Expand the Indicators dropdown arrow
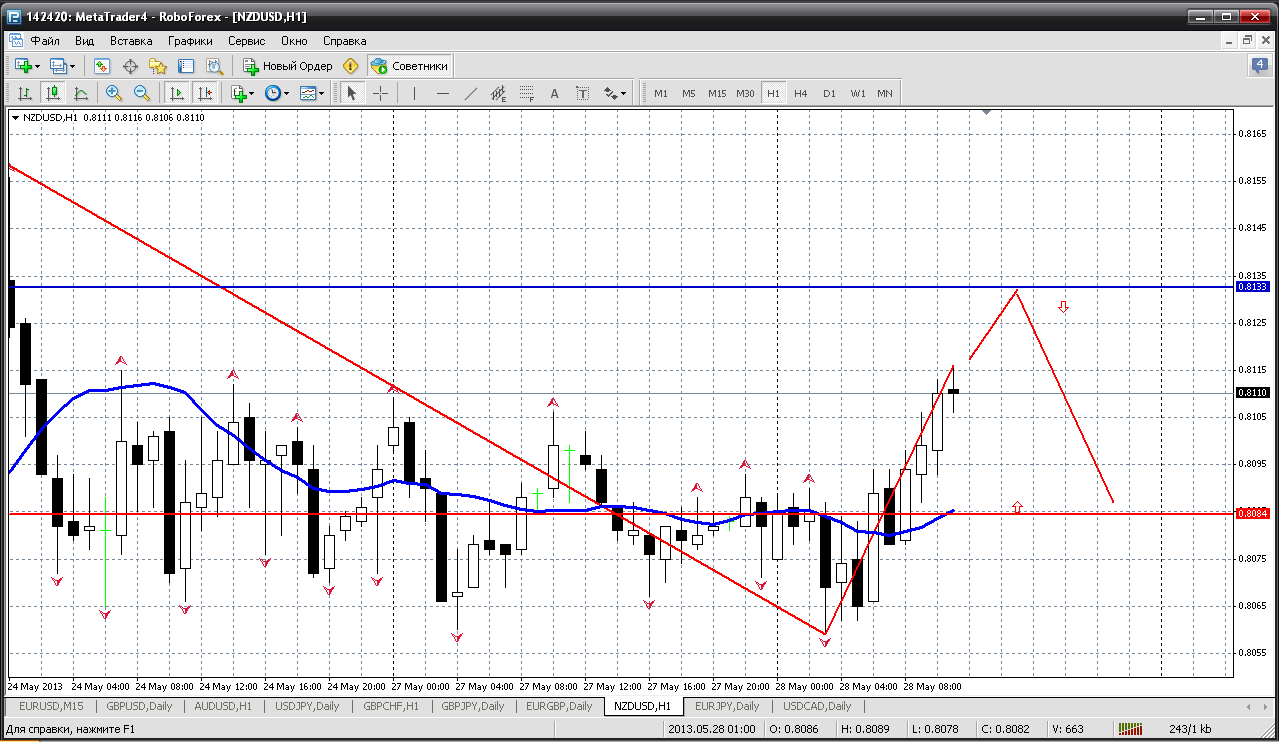The image size is (1279, 742). click(x=252, y=94)
